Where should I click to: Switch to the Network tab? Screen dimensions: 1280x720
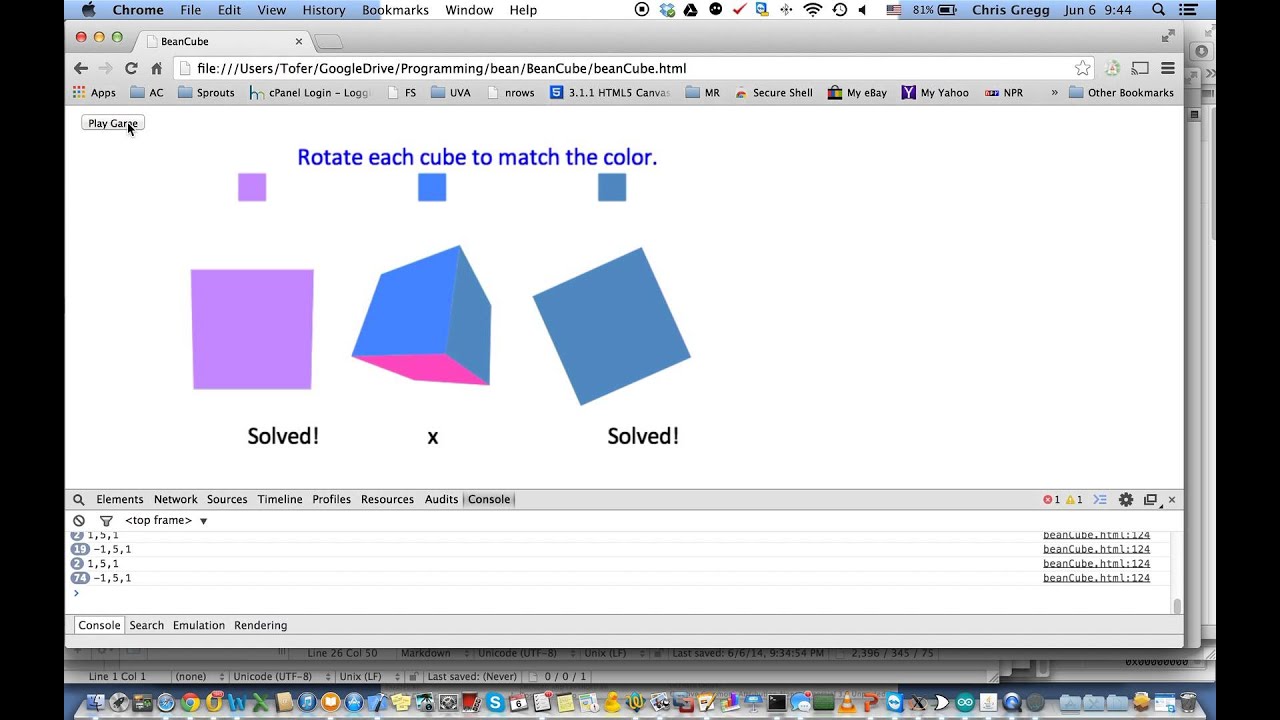(175, 499)
